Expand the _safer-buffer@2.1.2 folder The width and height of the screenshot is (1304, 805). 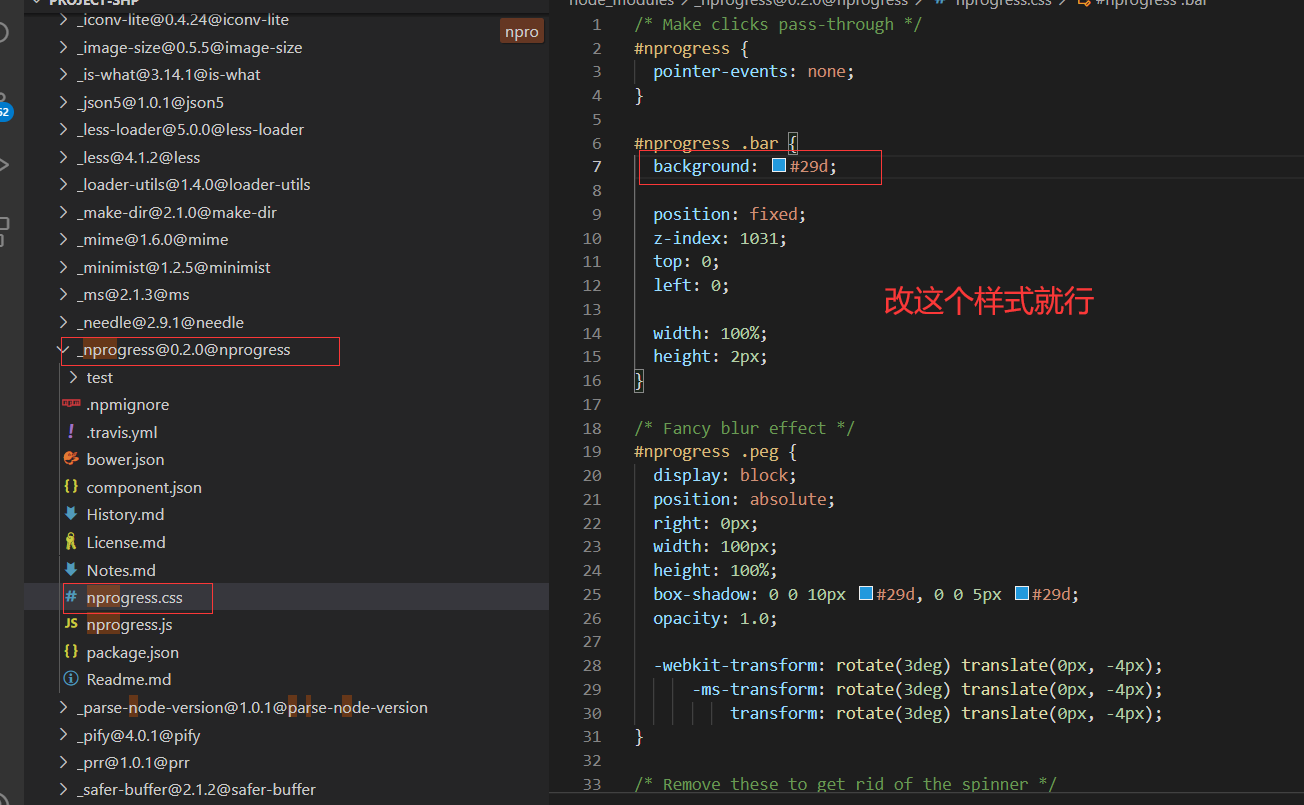[65, 789]
